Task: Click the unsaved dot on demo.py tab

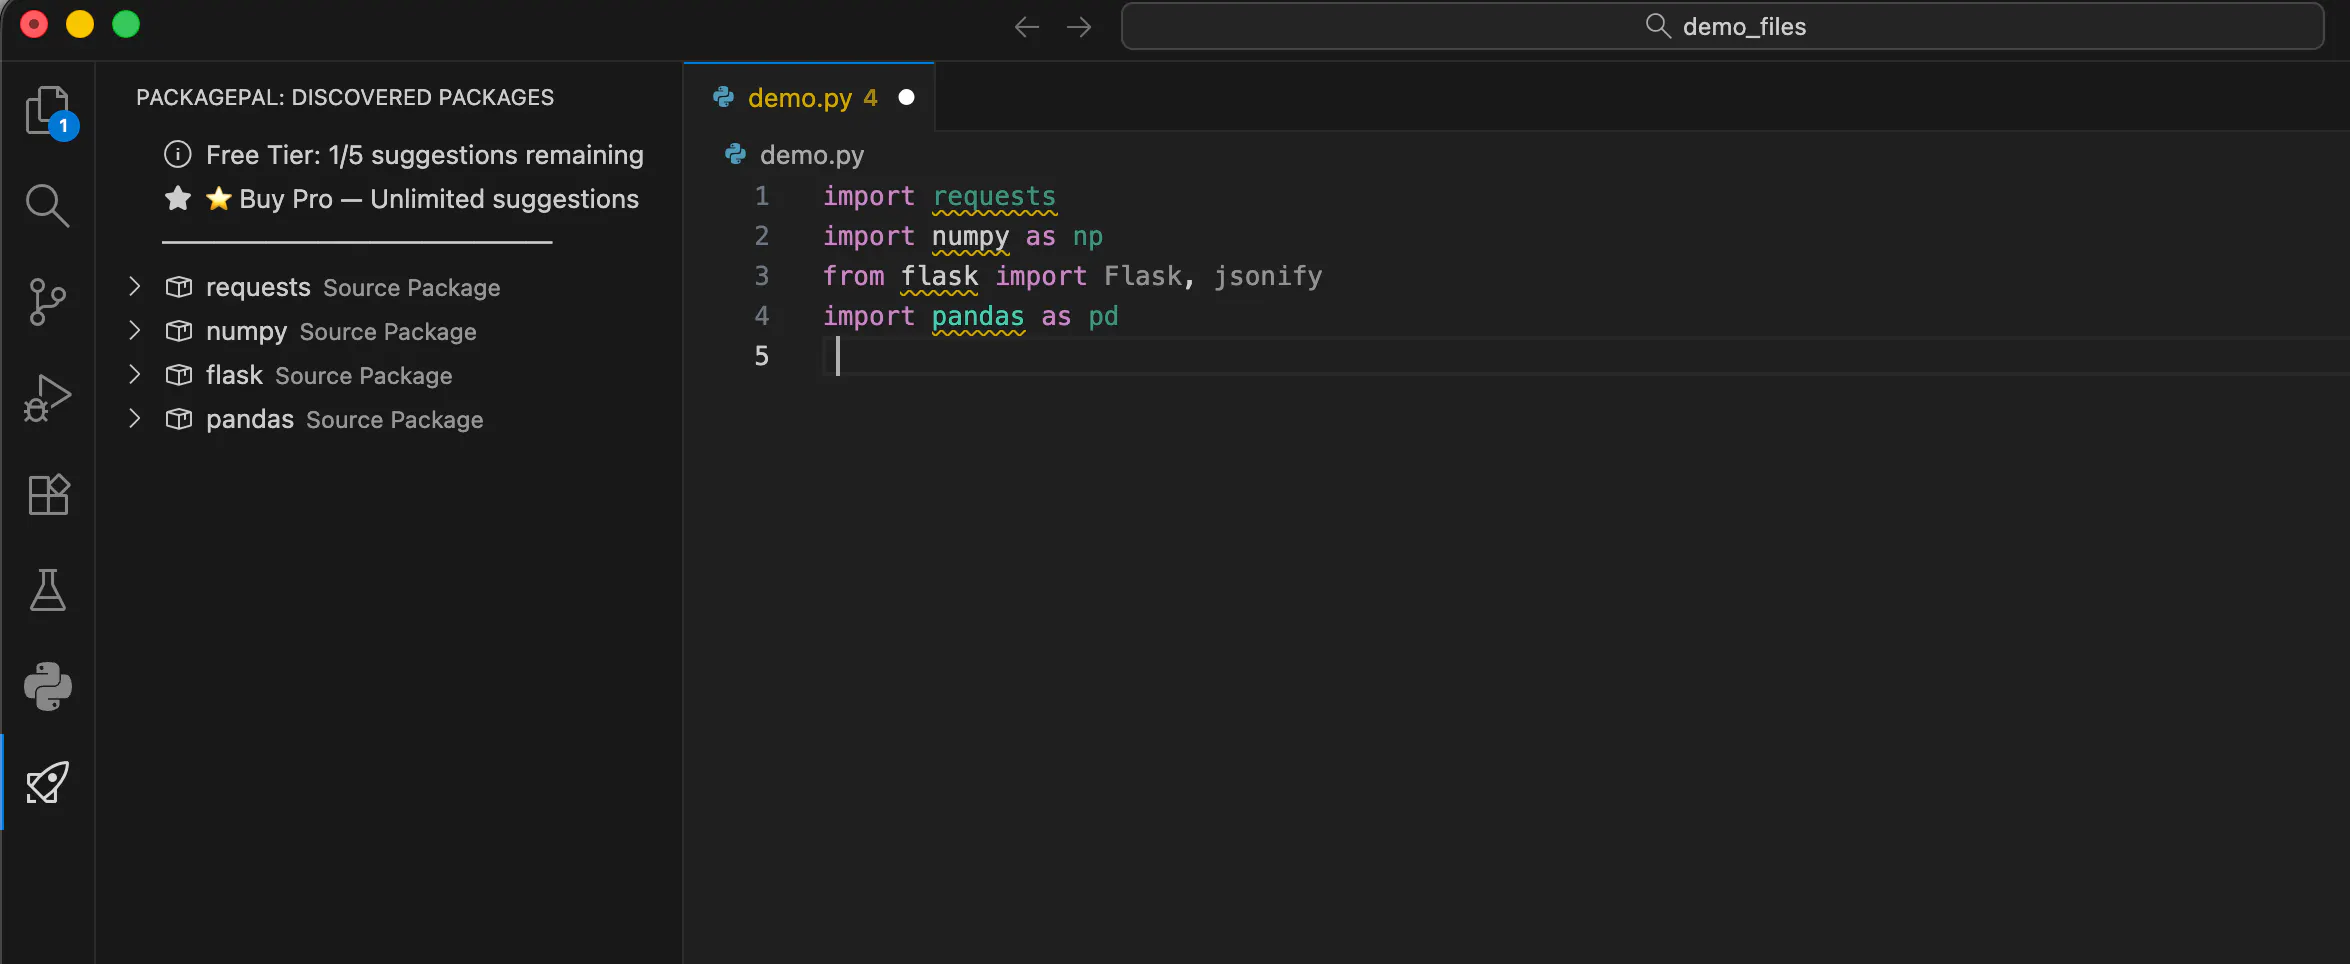Action: point(906,97)
